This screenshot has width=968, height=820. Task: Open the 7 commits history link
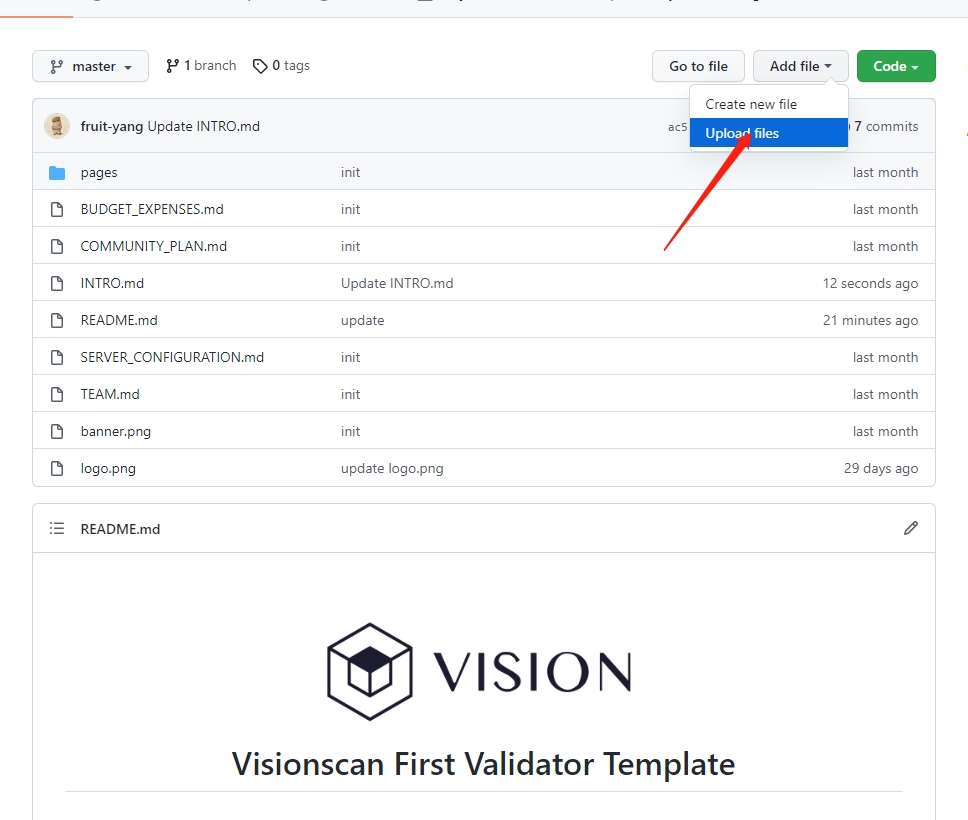(x=885, y=127)
